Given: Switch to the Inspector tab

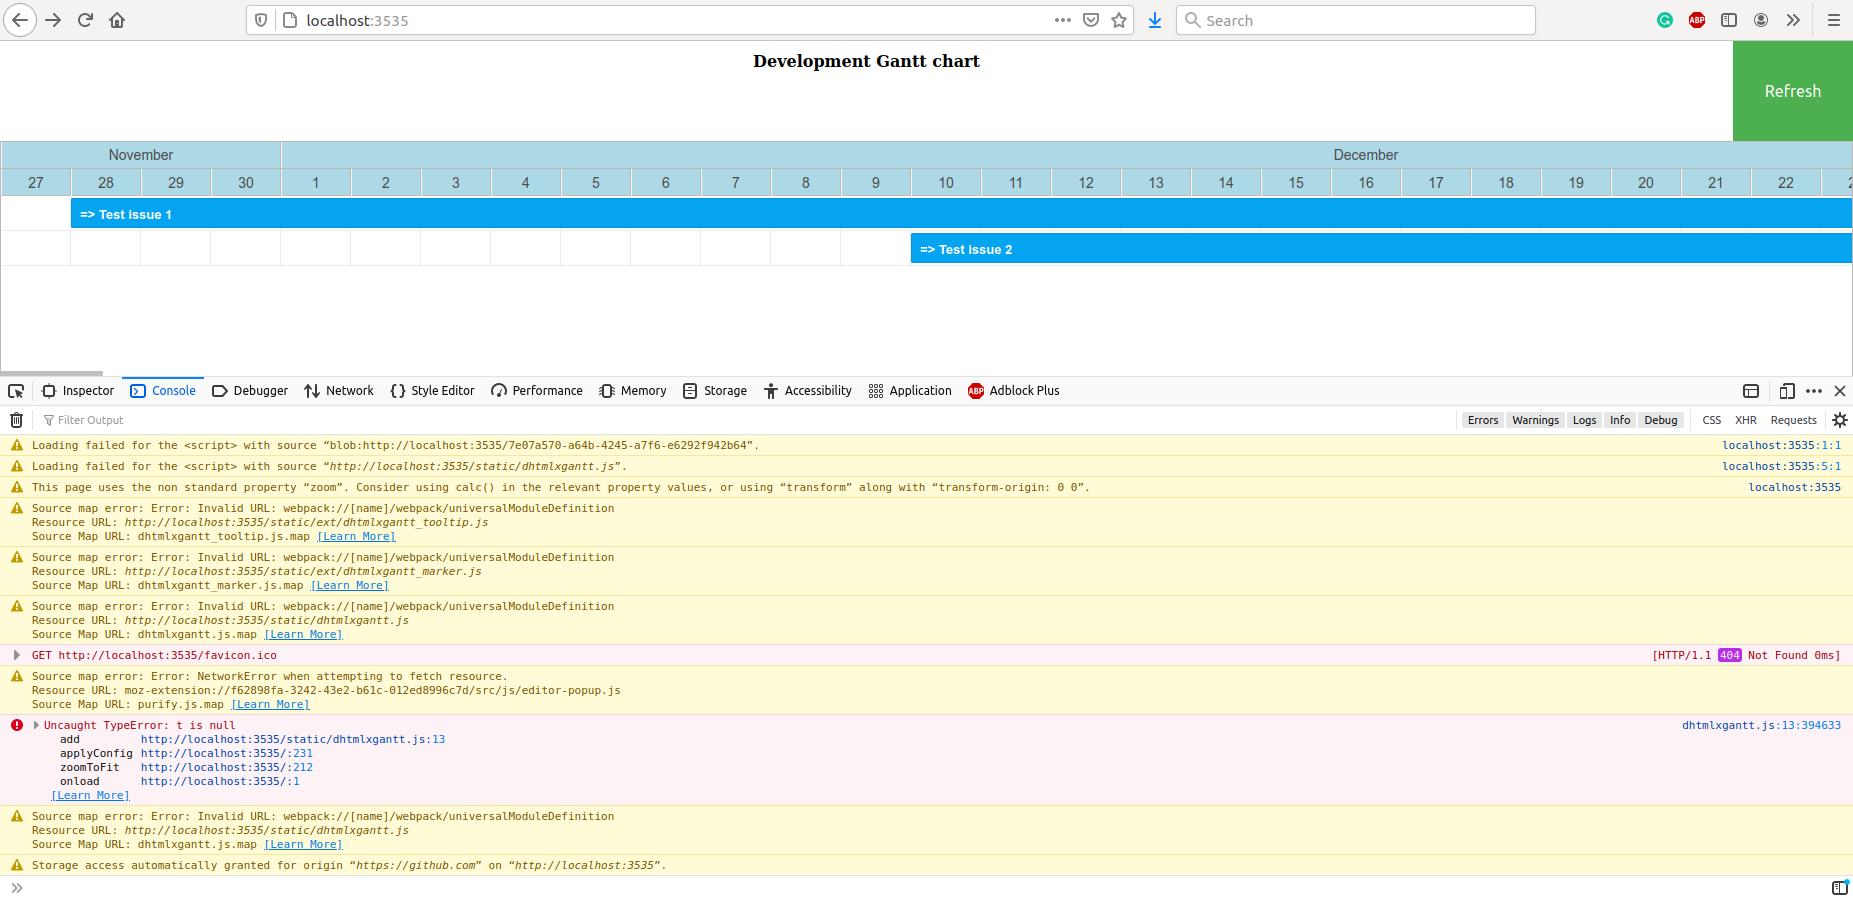Looking at the screenshot, I should [78, 391].
